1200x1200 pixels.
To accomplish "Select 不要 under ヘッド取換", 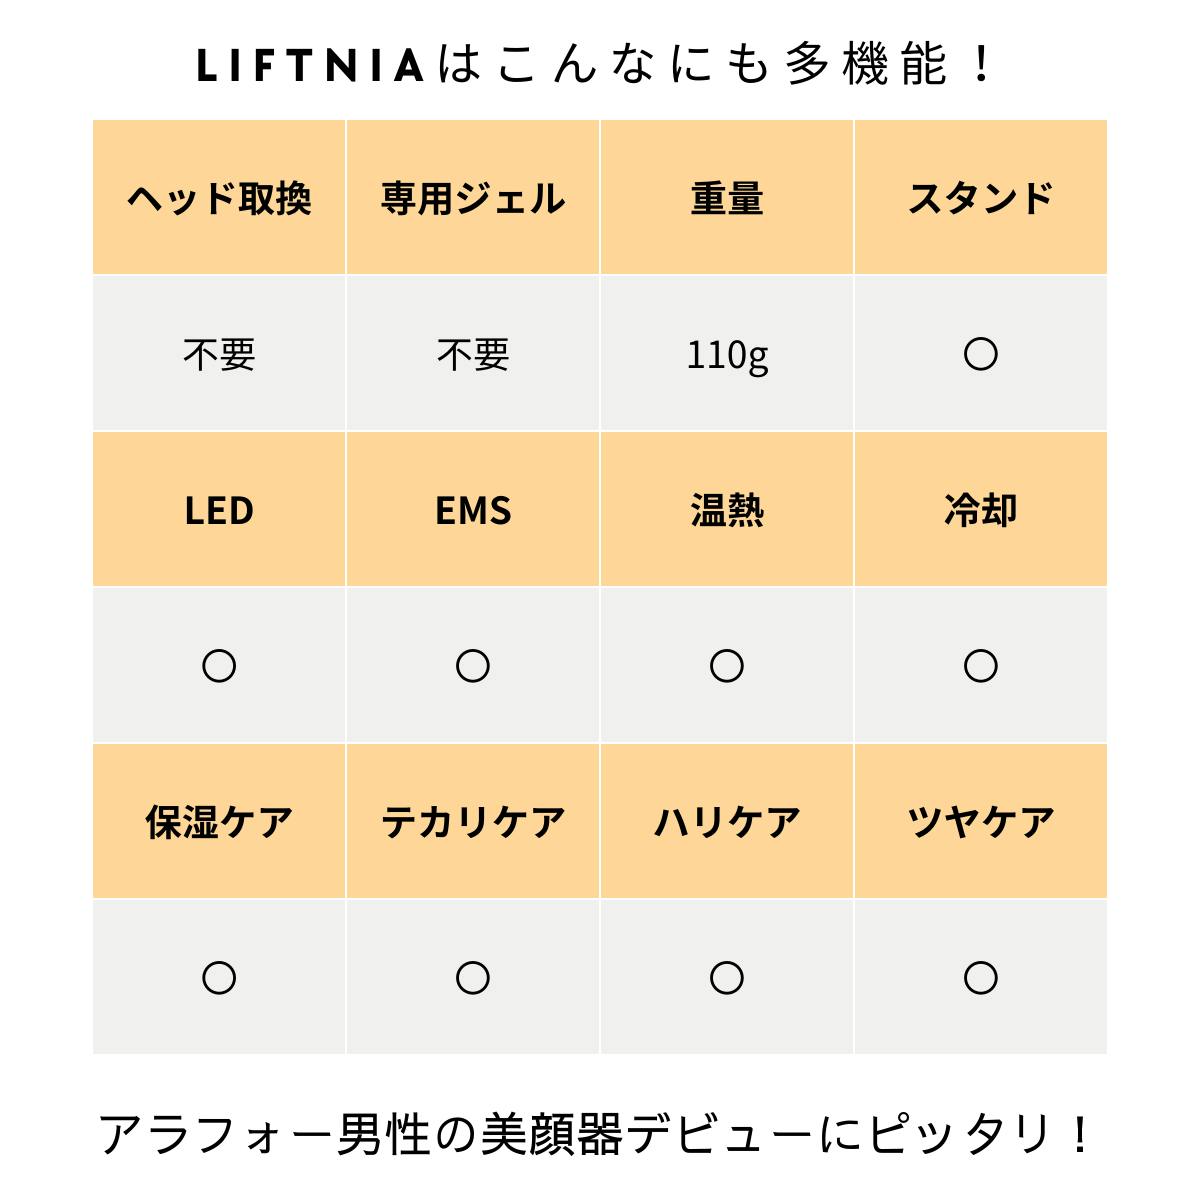I will [x=219, y=354].
